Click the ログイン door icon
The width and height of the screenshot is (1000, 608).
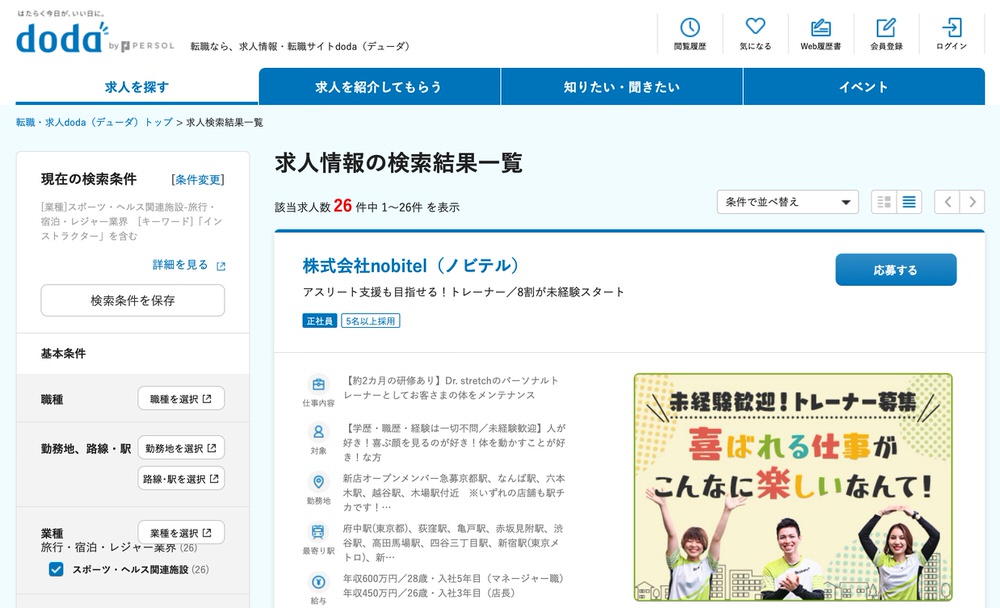click(951, 28)
